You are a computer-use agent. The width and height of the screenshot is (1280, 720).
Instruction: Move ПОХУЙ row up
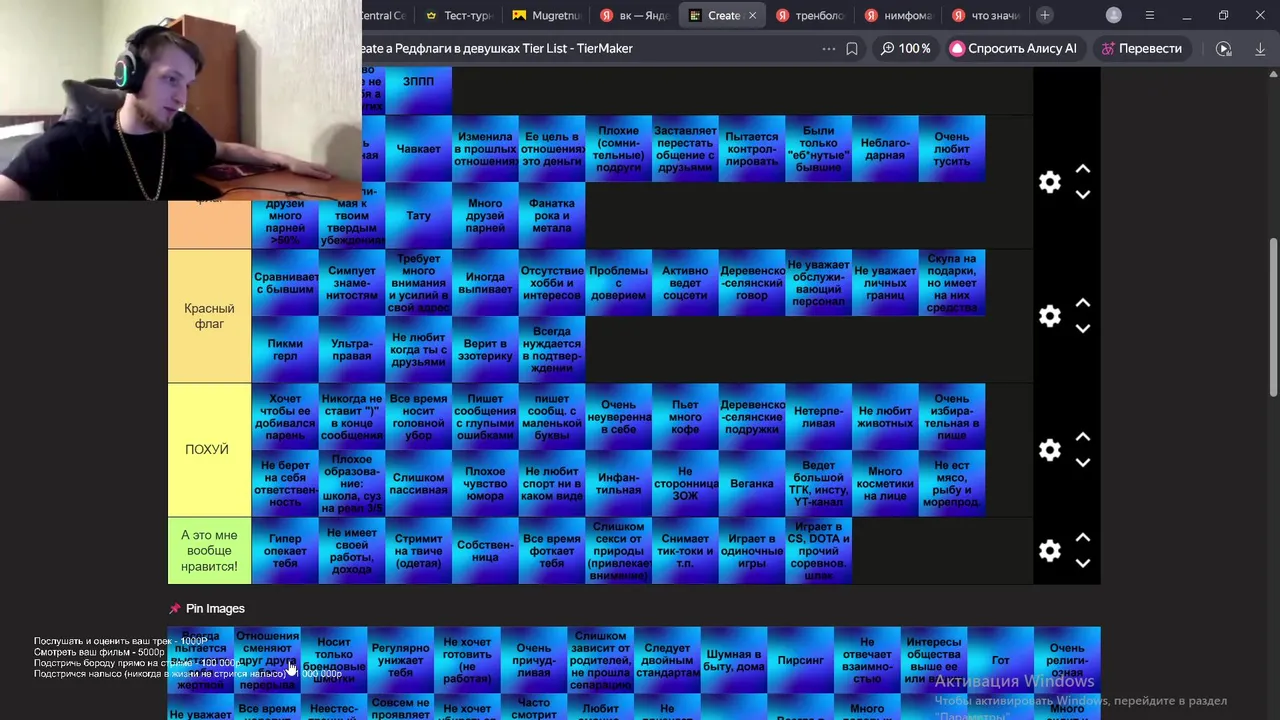pos(1083,437)
